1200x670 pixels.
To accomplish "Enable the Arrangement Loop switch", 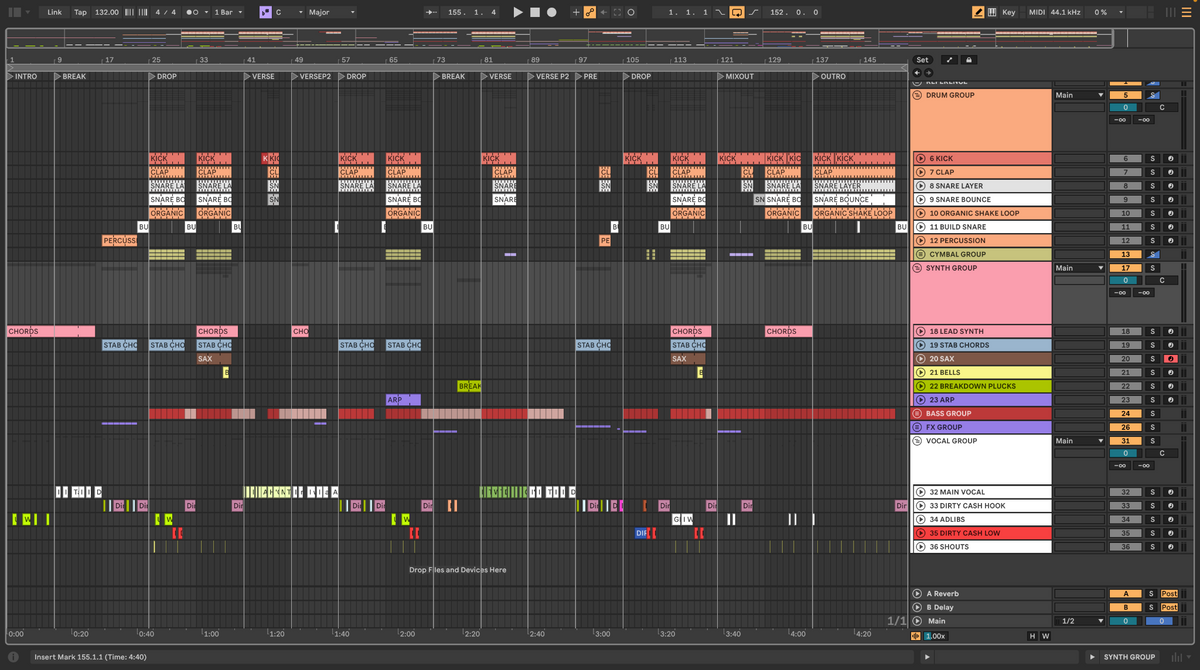I will [737, 12].
